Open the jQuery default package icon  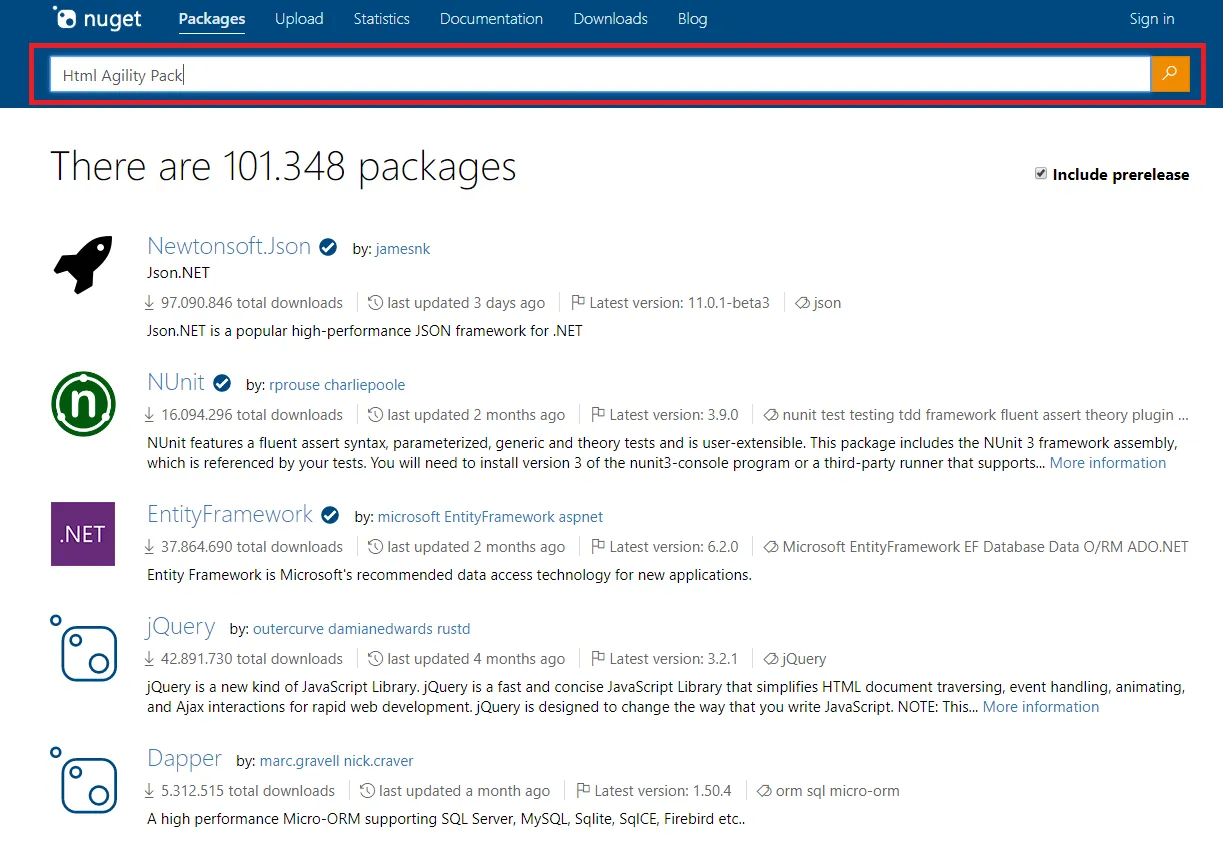pos(83,646)
